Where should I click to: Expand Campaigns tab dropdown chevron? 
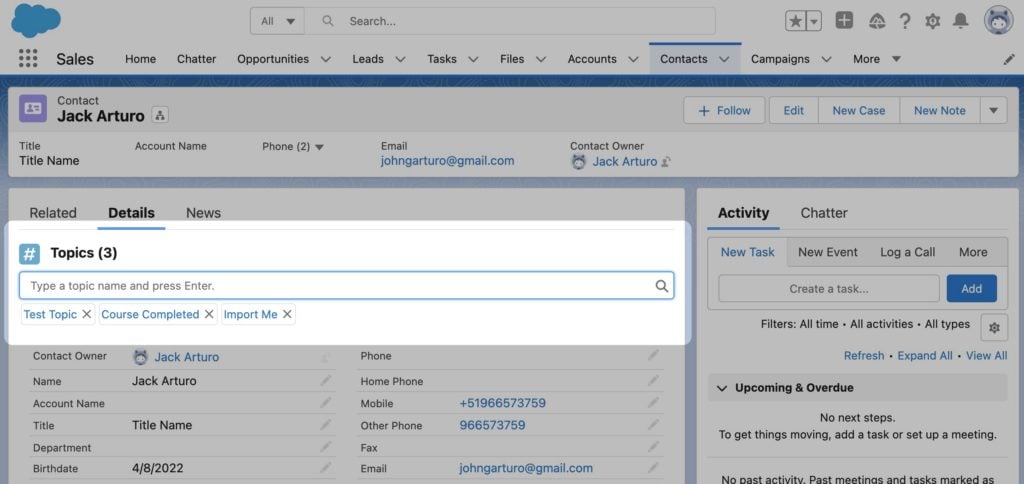coord(826,59)
